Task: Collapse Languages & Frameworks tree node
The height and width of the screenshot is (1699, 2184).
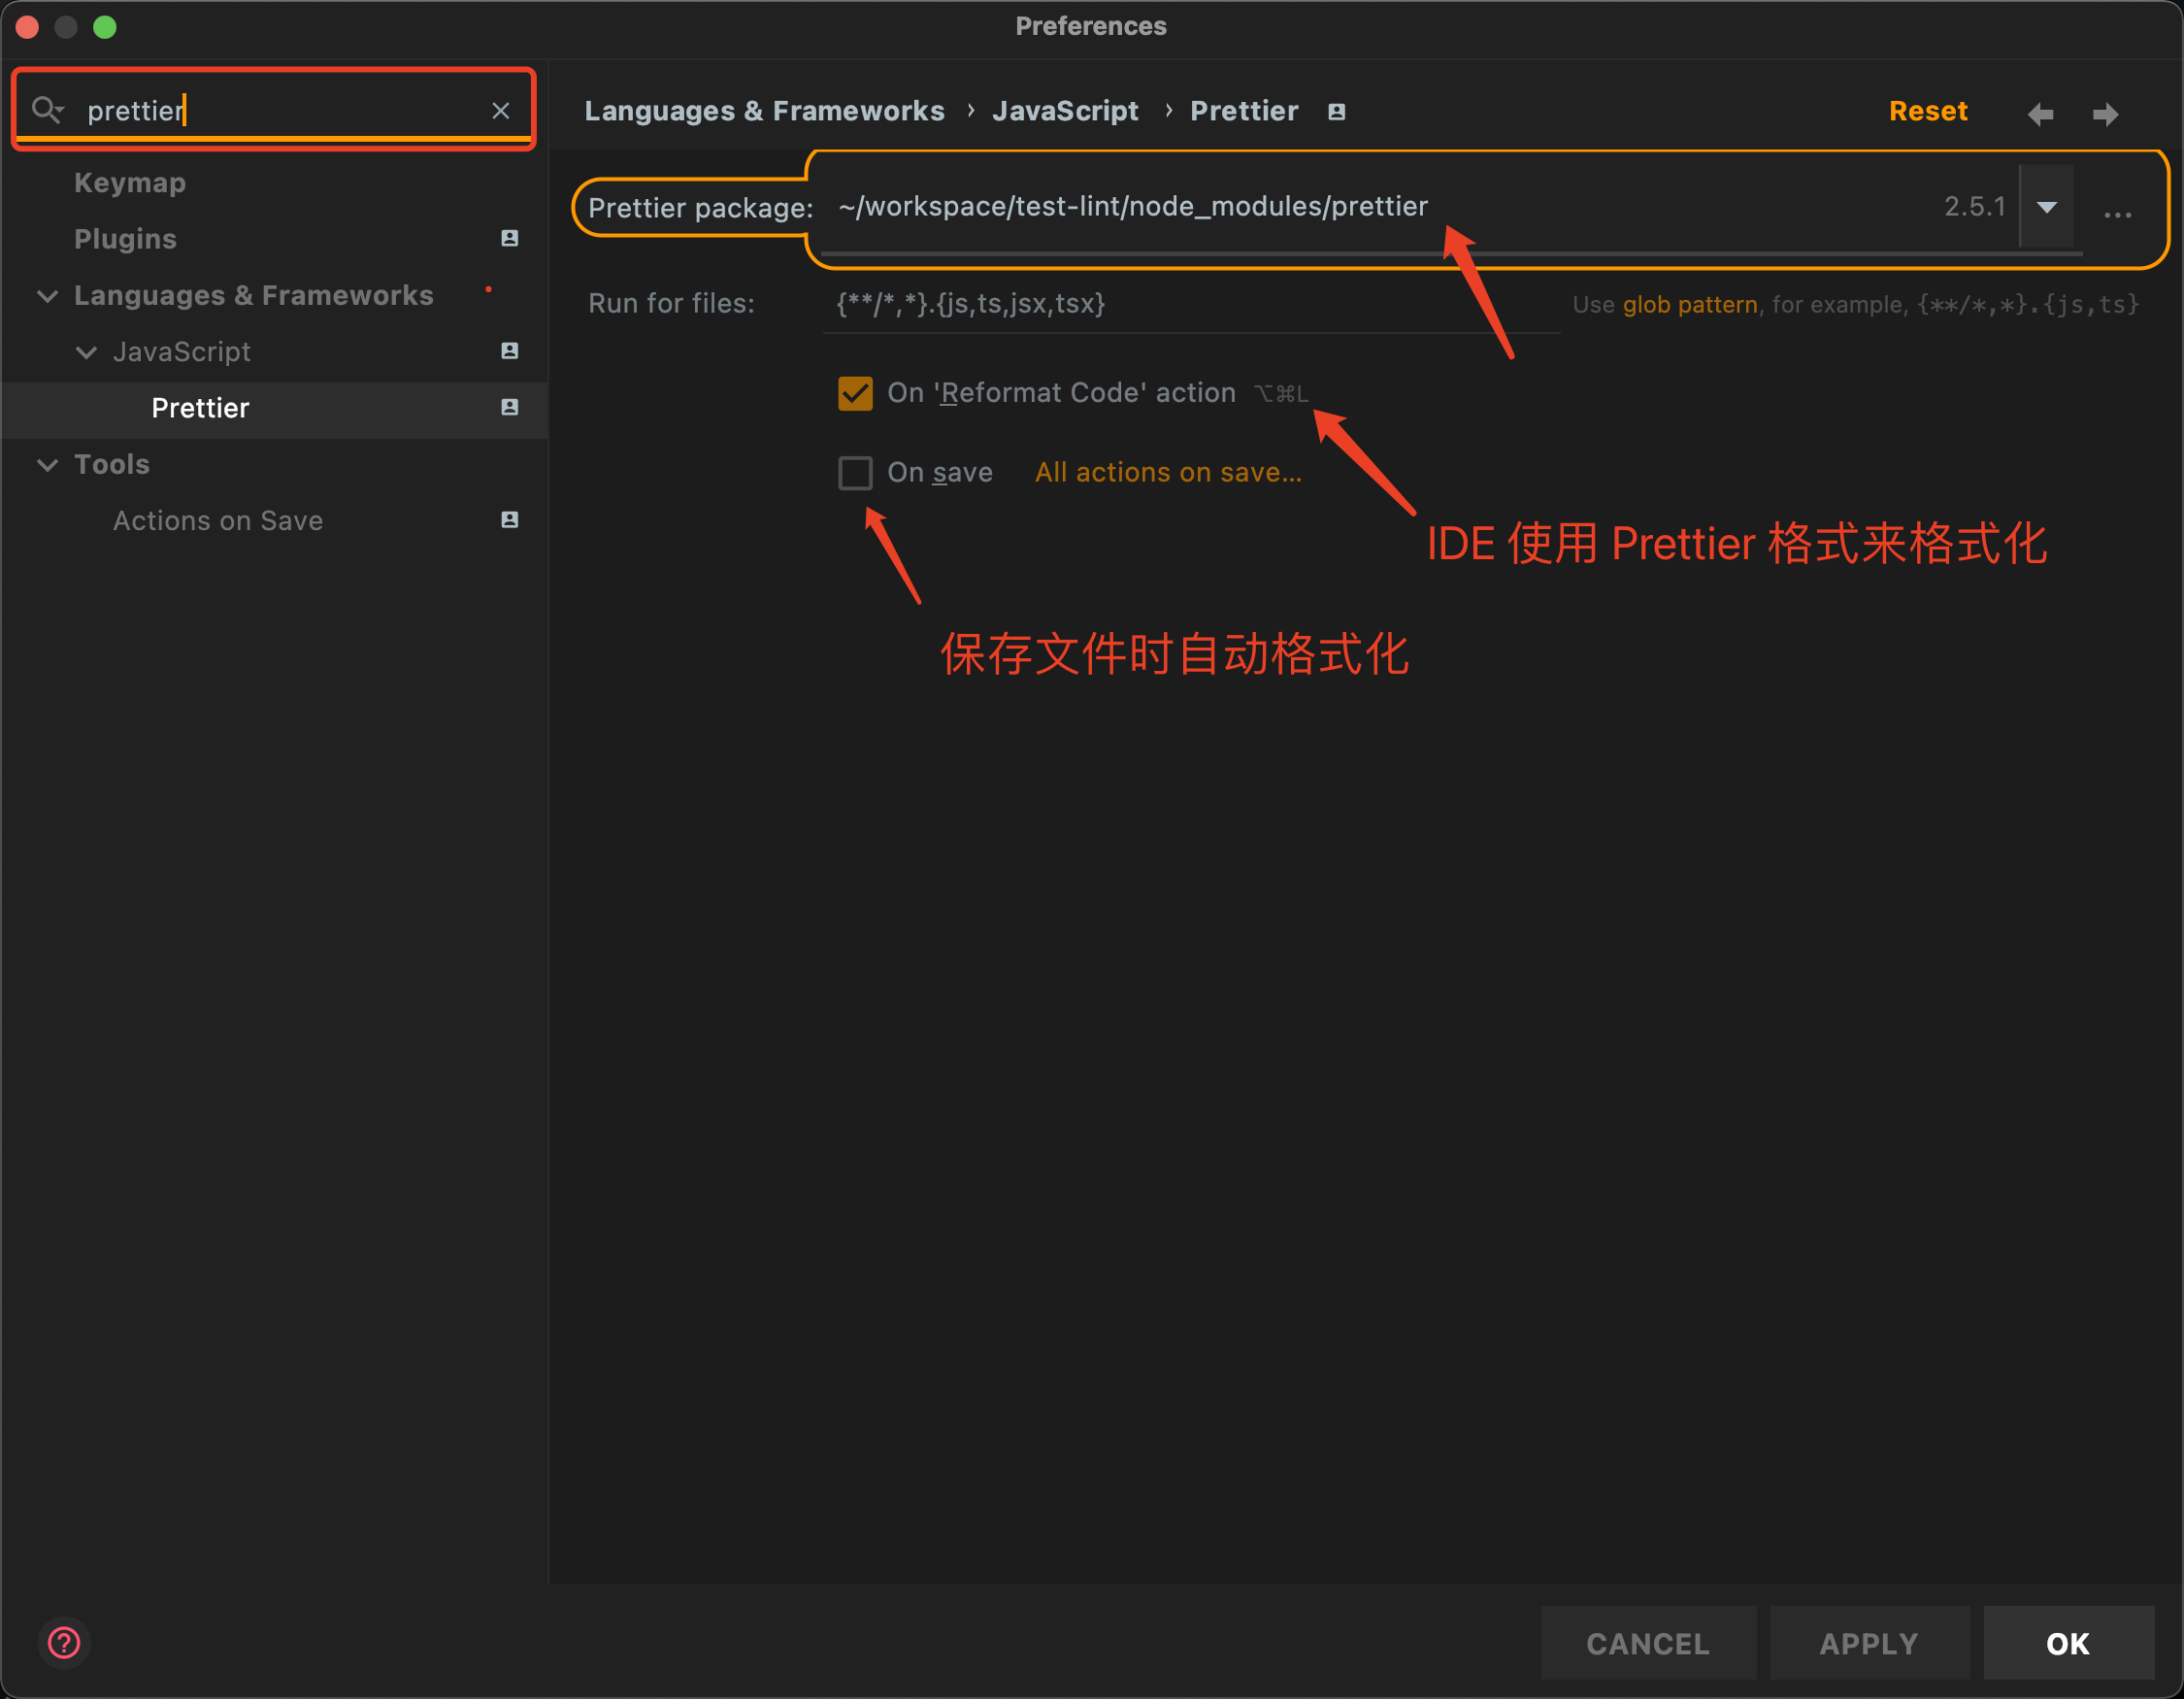Action: (47, 296)
